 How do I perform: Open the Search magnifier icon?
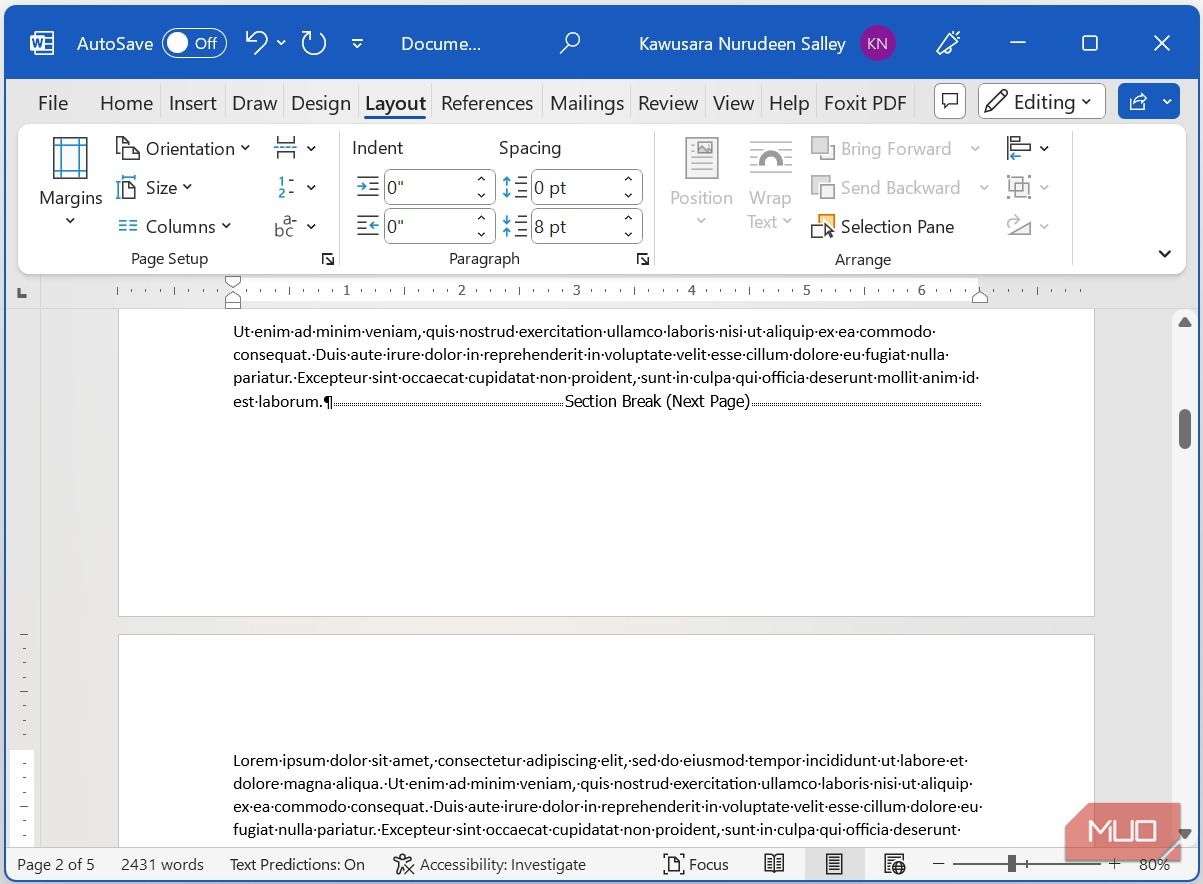[570, 43]
